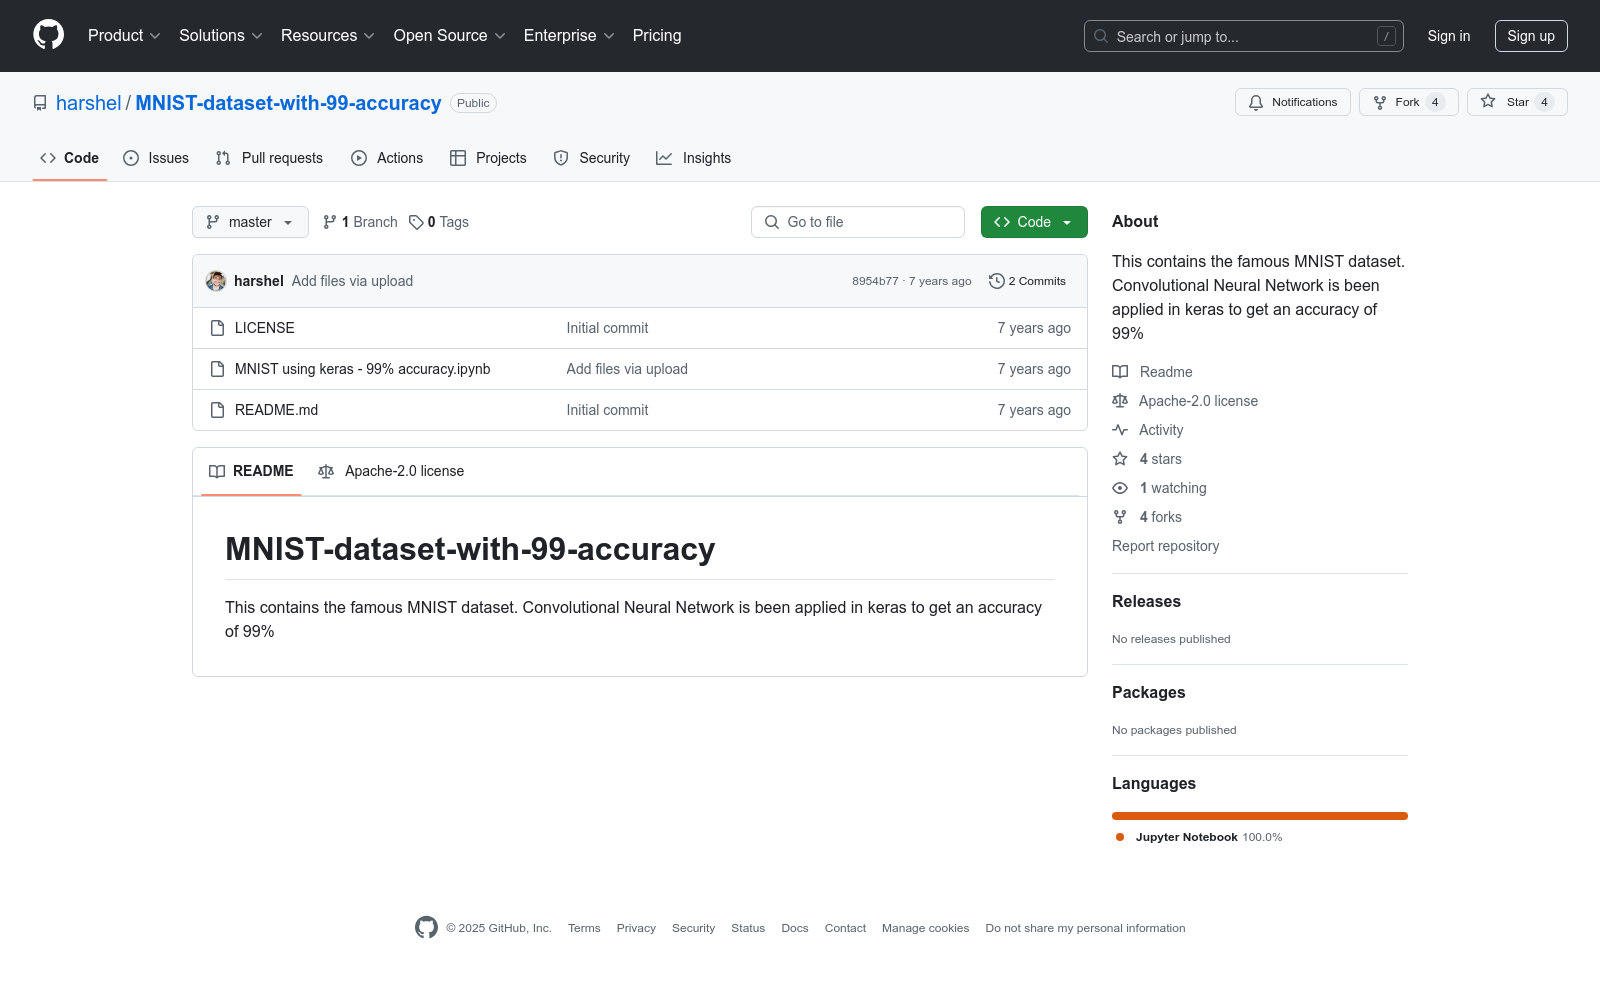Open the harshel owner profile link
This screenshot has width=1600, height=1000.
[x=89, y=103]
